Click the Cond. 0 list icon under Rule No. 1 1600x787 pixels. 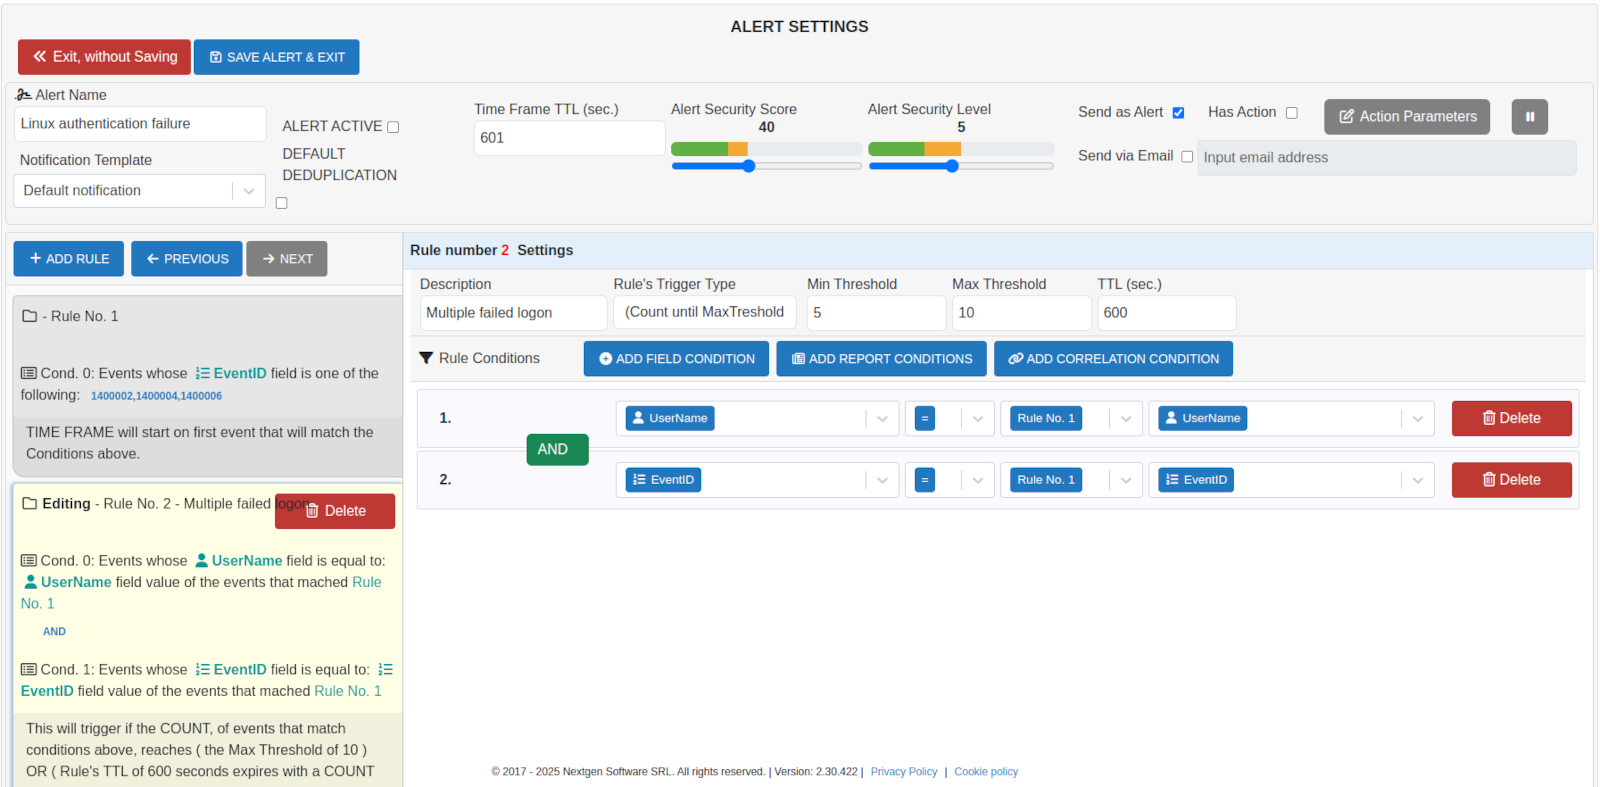[x=29, y=373]
